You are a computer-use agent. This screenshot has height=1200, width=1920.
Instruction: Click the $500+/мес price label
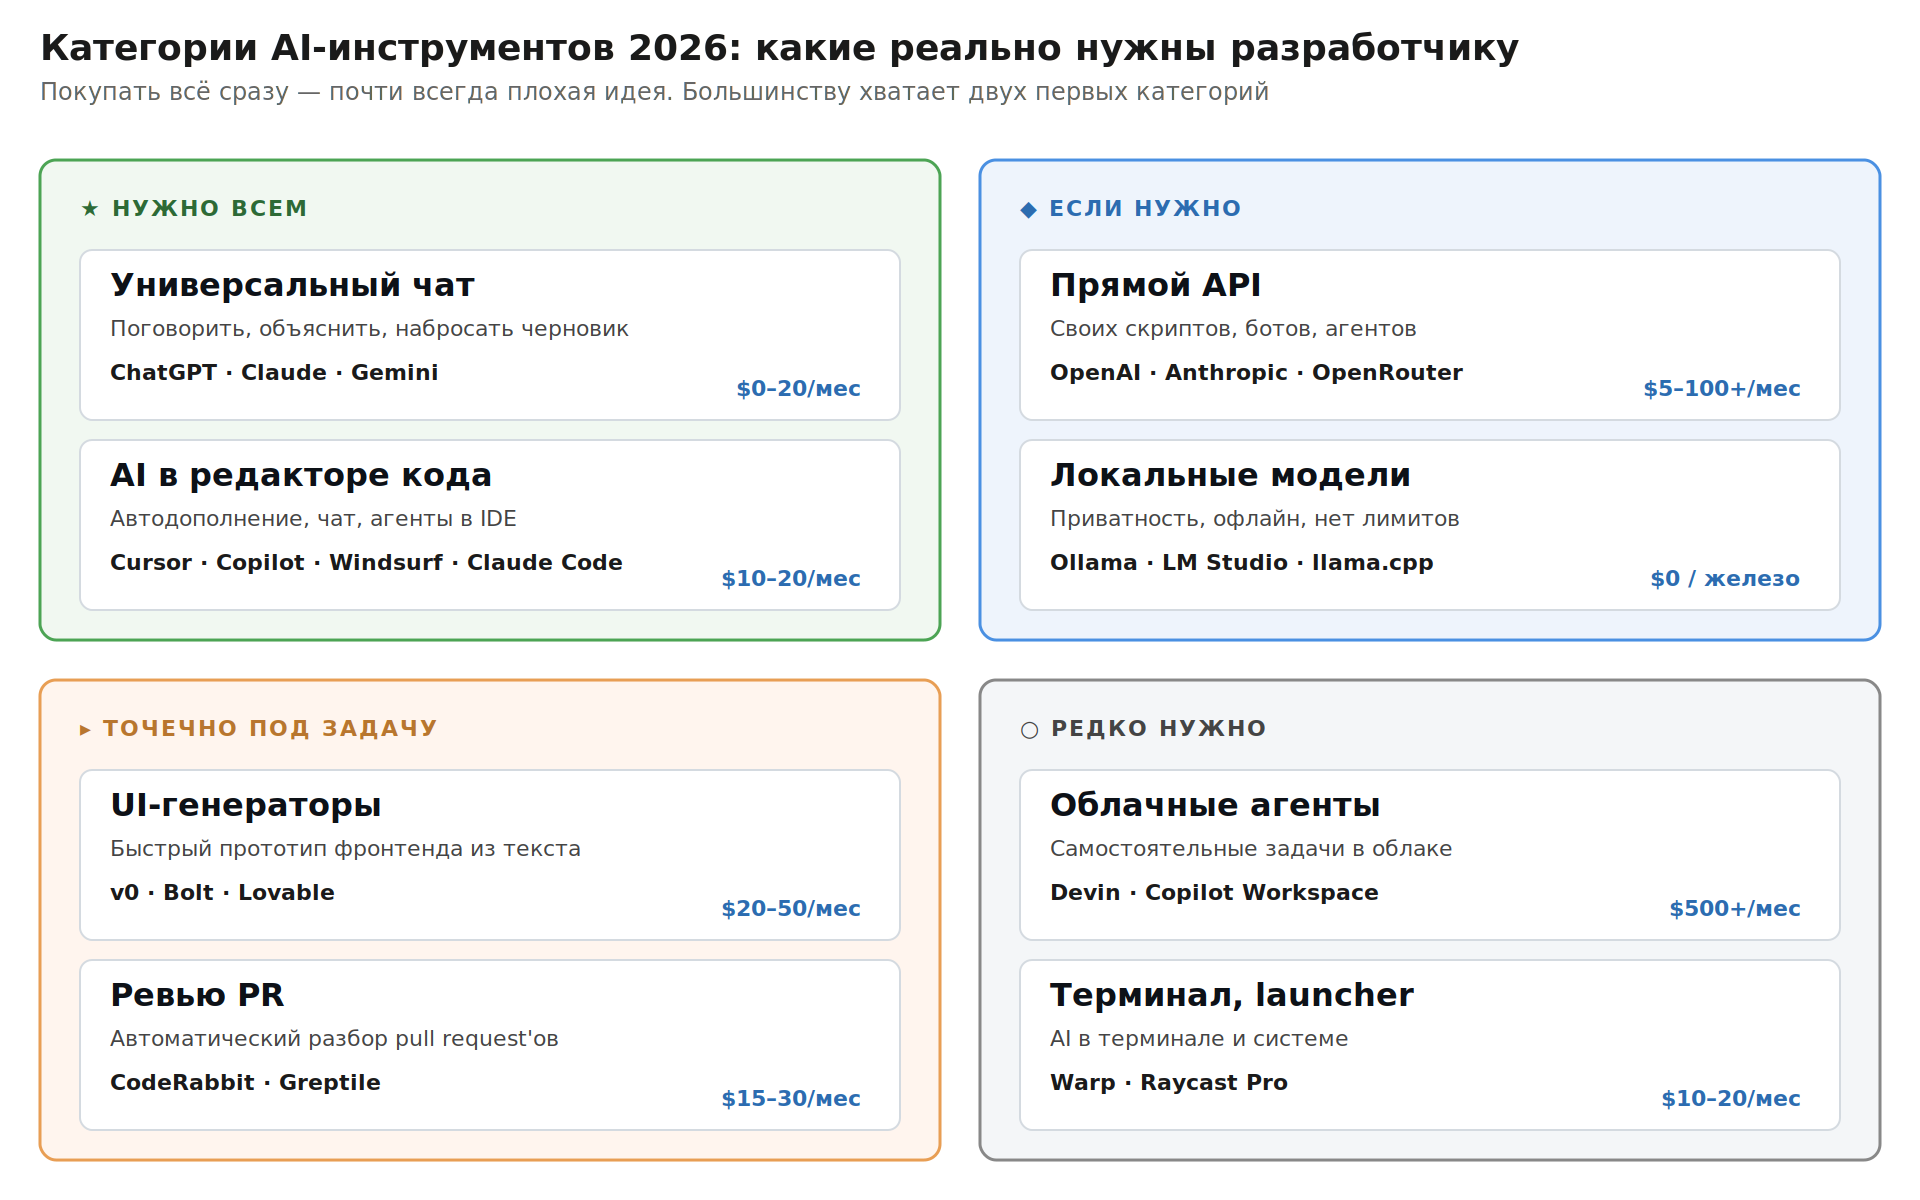[x=1735, y=908]
